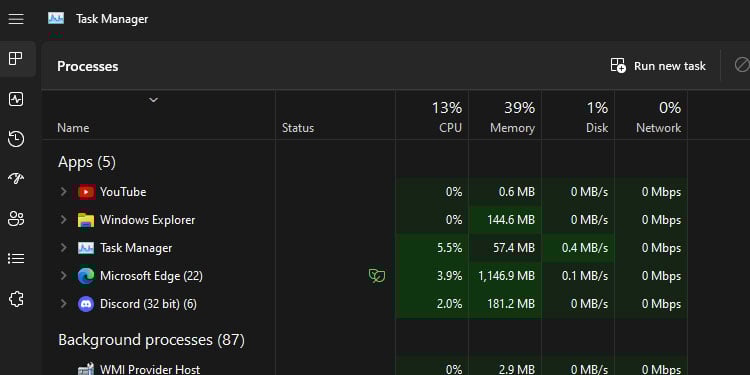
Task: Click the efficiency mode leaf icon
Action: click(377, 276)
